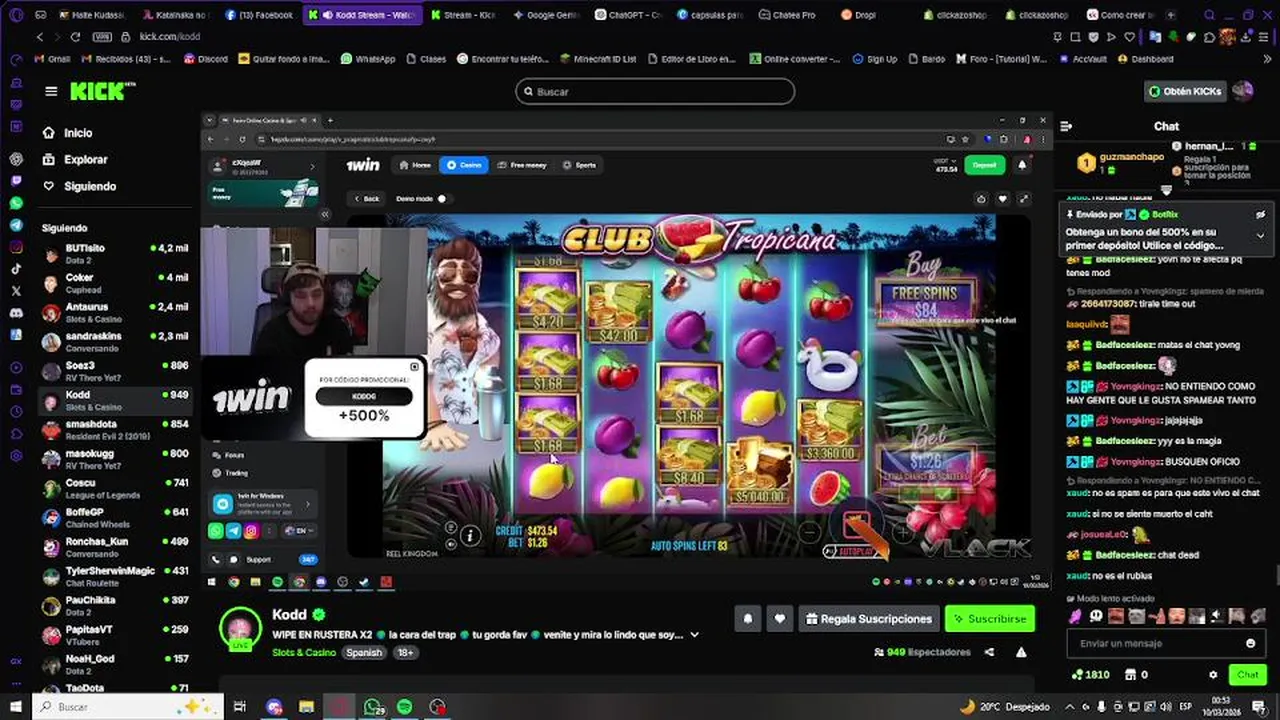1280x720 pixels.
Task: Open TikTok in the browser sidebar
Action: click(16, 269)
